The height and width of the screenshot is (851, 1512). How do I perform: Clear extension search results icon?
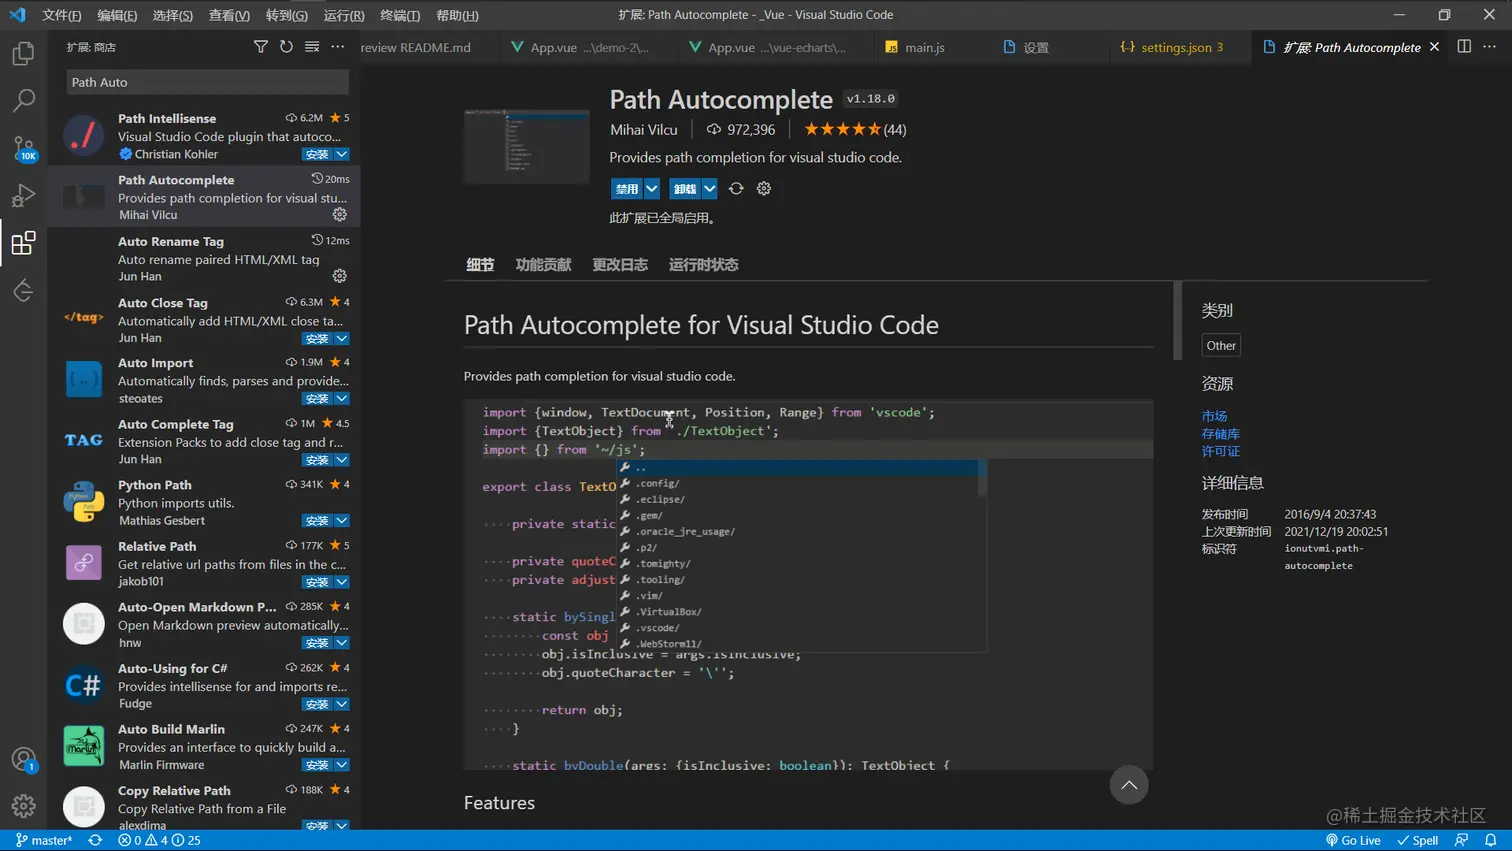click(x=312, y=47)
